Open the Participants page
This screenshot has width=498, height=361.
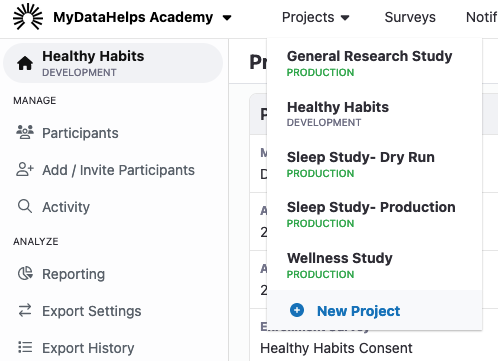(x=80, y=133)
